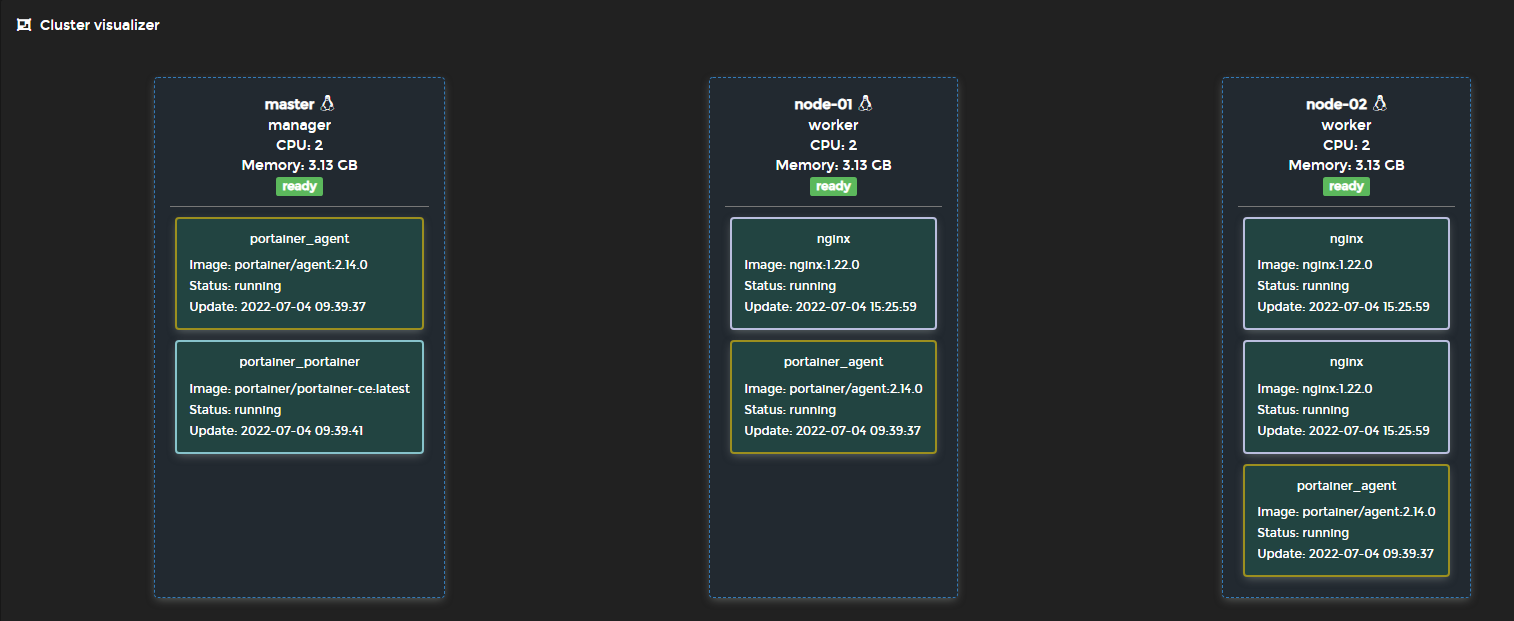Click the Linux penguin icon beside node-01
The image size is (1514, 621).
click(864, 102)
